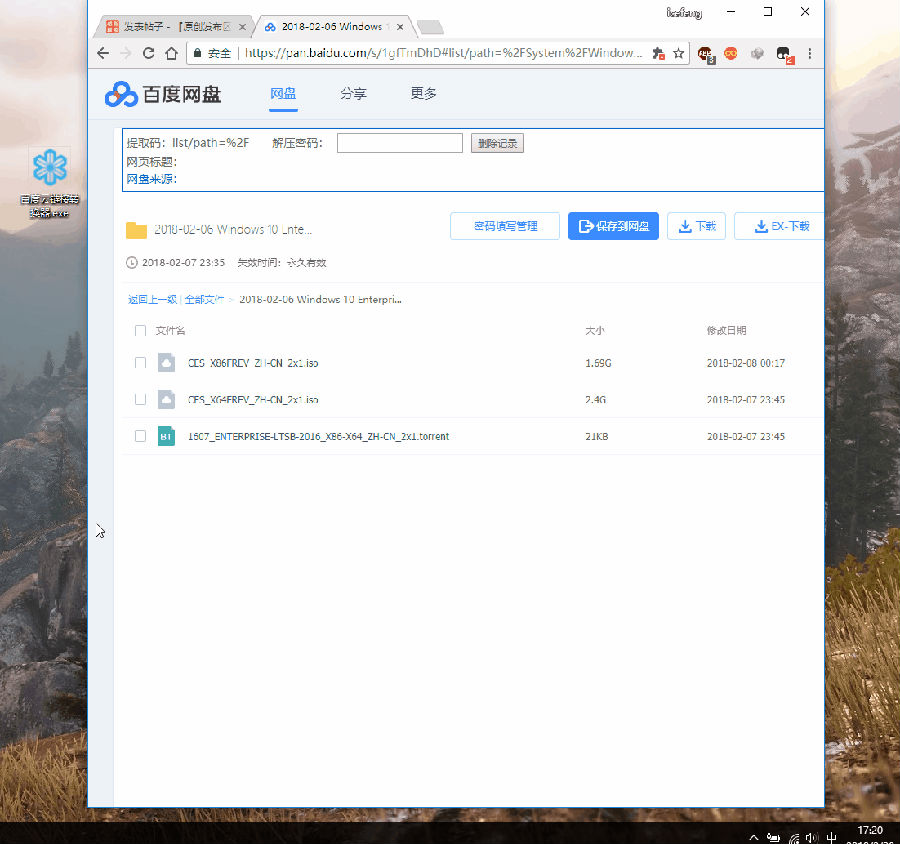Open the volume icon in system tray
Image resolution: width=900 pixels, height=844 pixels.
tap(812, 838)
